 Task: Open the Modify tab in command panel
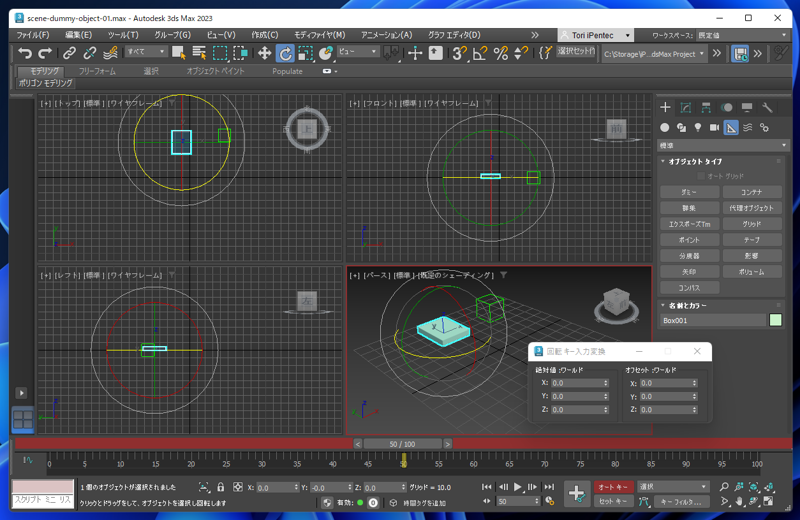coord(686,107)
